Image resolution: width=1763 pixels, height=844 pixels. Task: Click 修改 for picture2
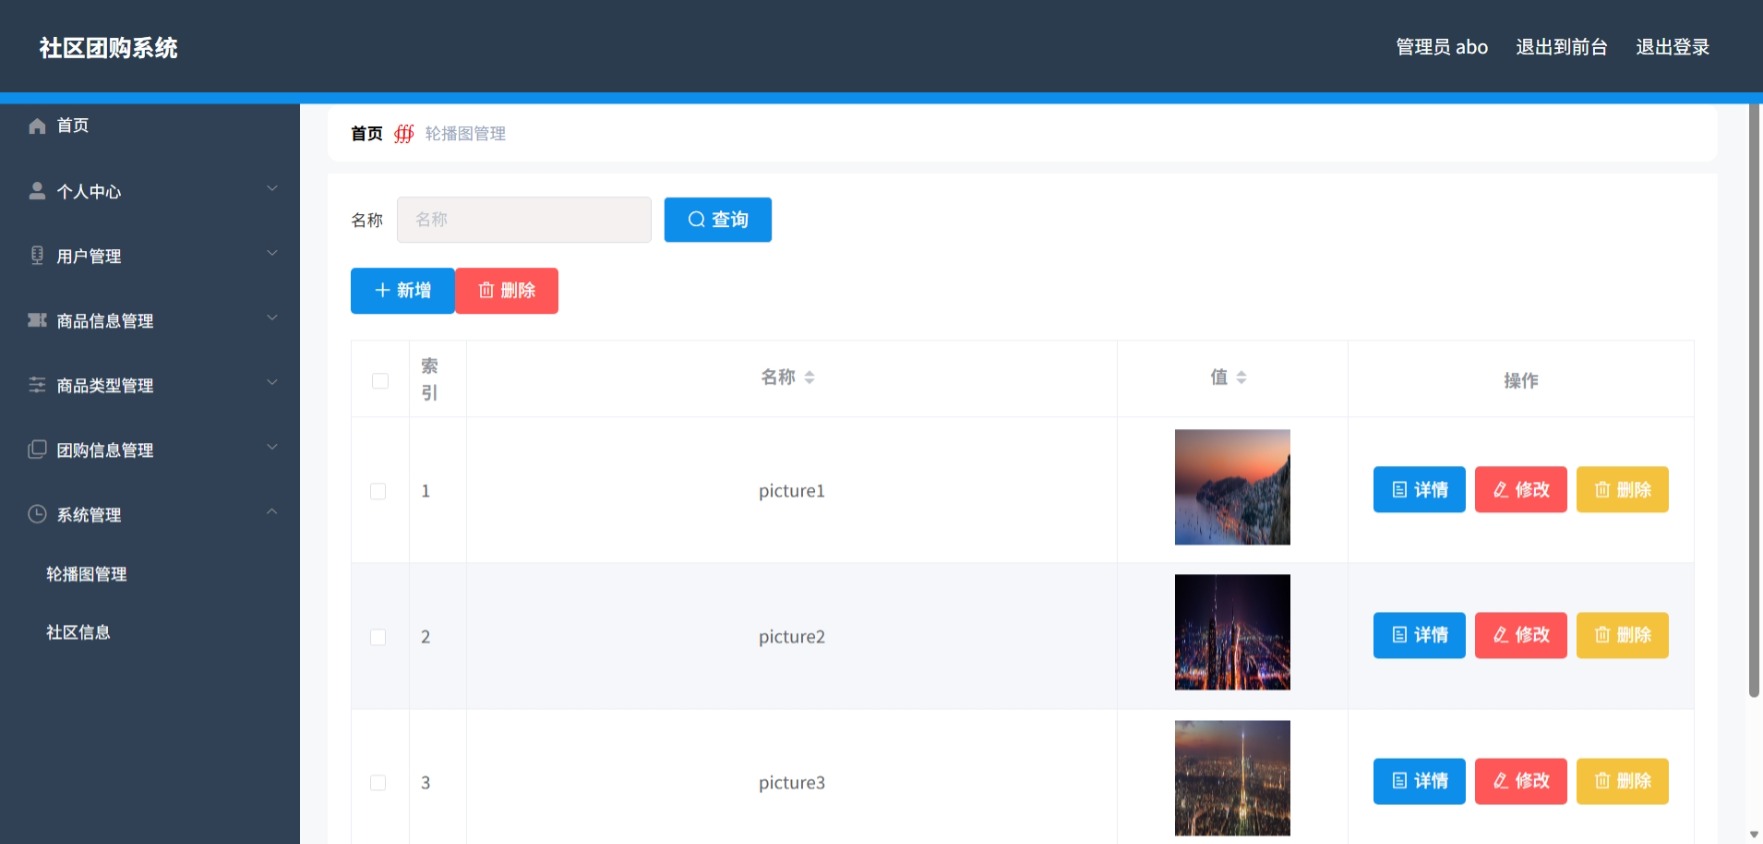[1521, 635]
